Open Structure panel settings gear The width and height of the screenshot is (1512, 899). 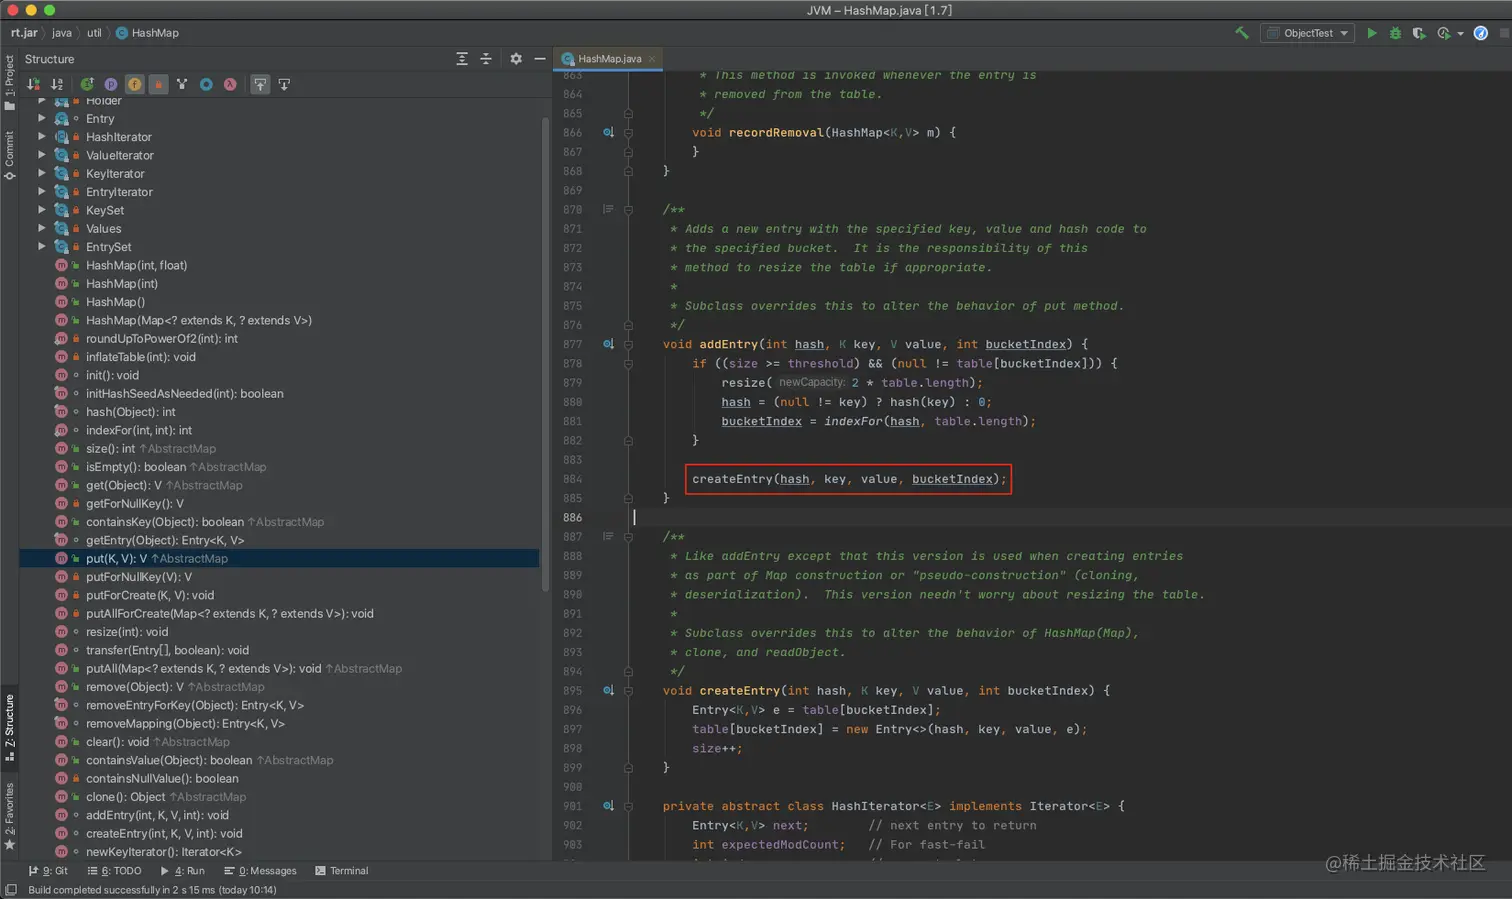[x=516, y=59]
